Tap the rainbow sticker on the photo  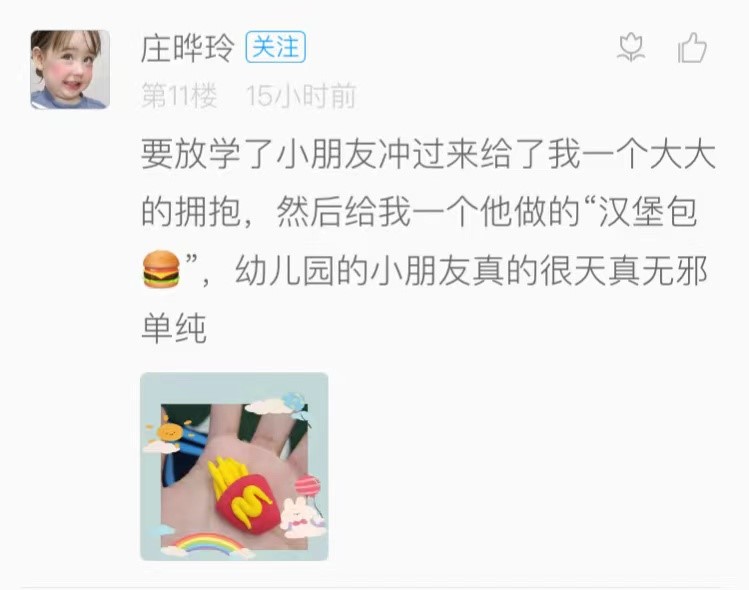click(209, 546)
